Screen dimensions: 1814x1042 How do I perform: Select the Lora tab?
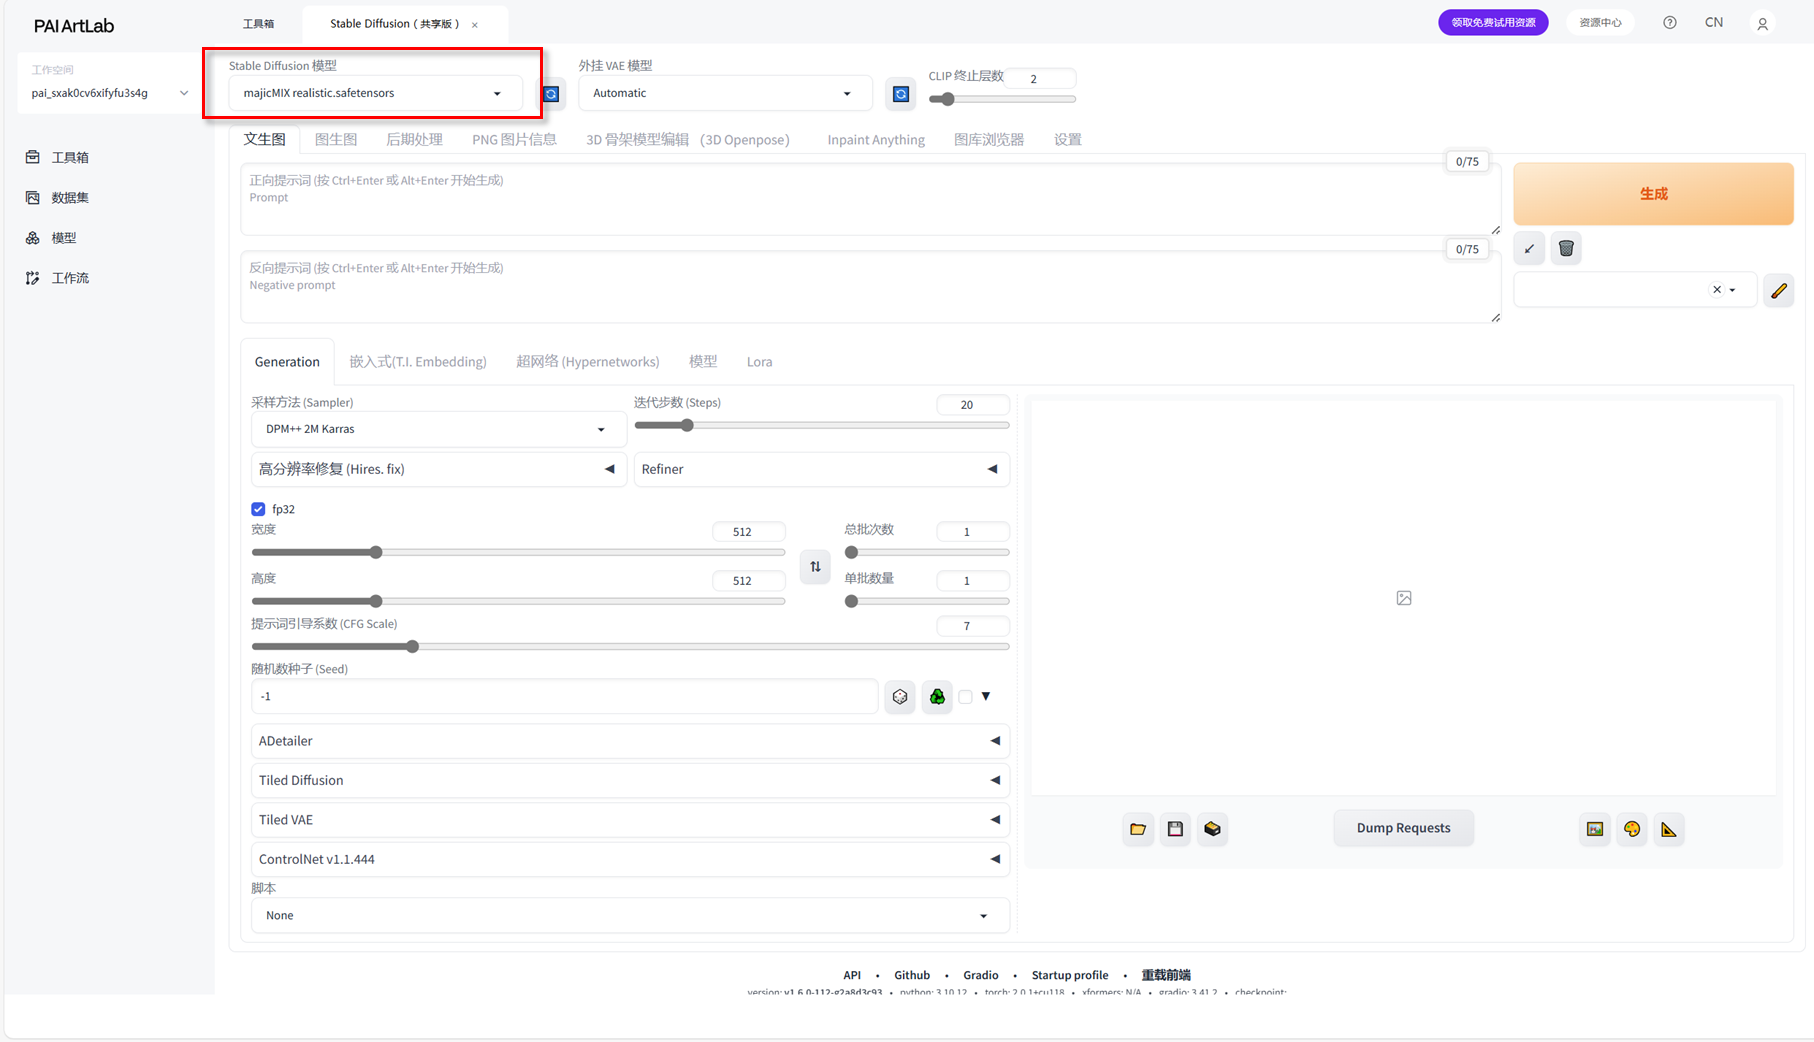coord(759,362)
